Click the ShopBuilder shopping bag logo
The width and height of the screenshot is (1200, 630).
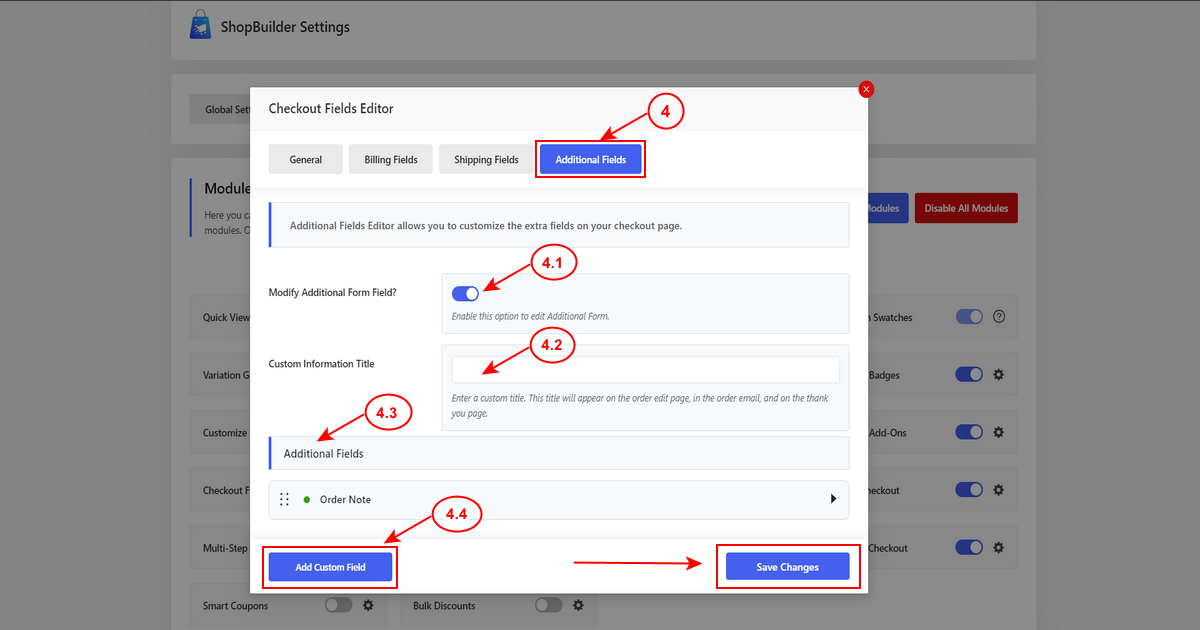click(201, 26)
